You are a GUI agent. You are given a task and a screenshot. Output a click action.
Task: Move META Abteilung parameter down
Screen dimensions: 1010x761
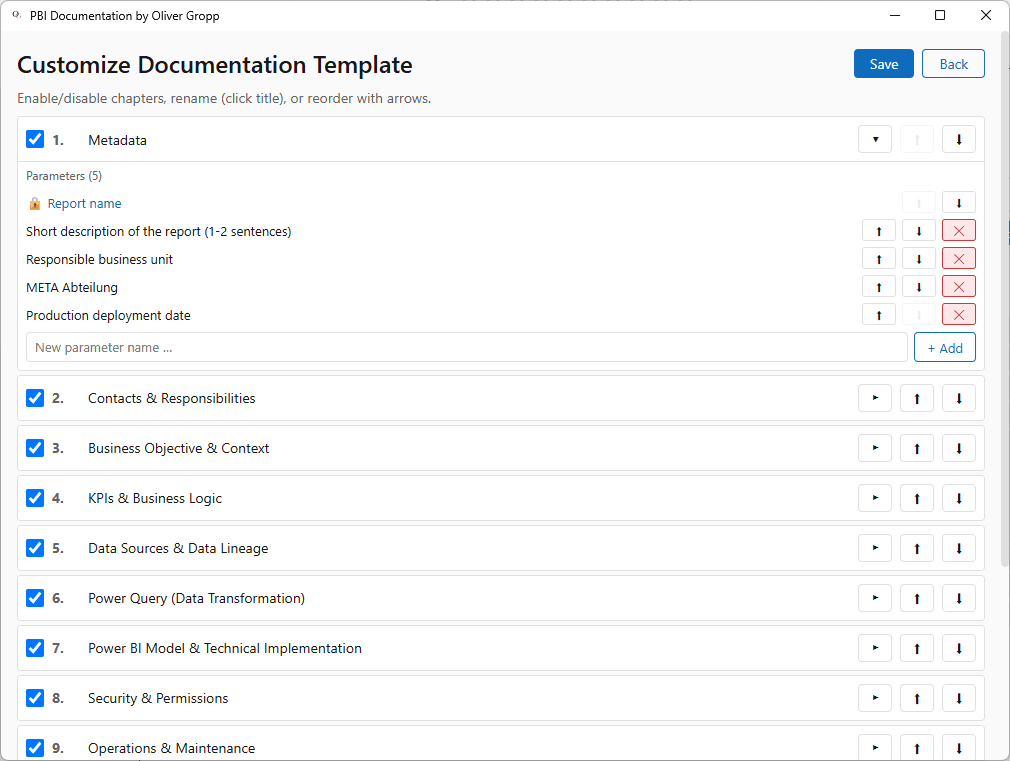tap(919, 287)
